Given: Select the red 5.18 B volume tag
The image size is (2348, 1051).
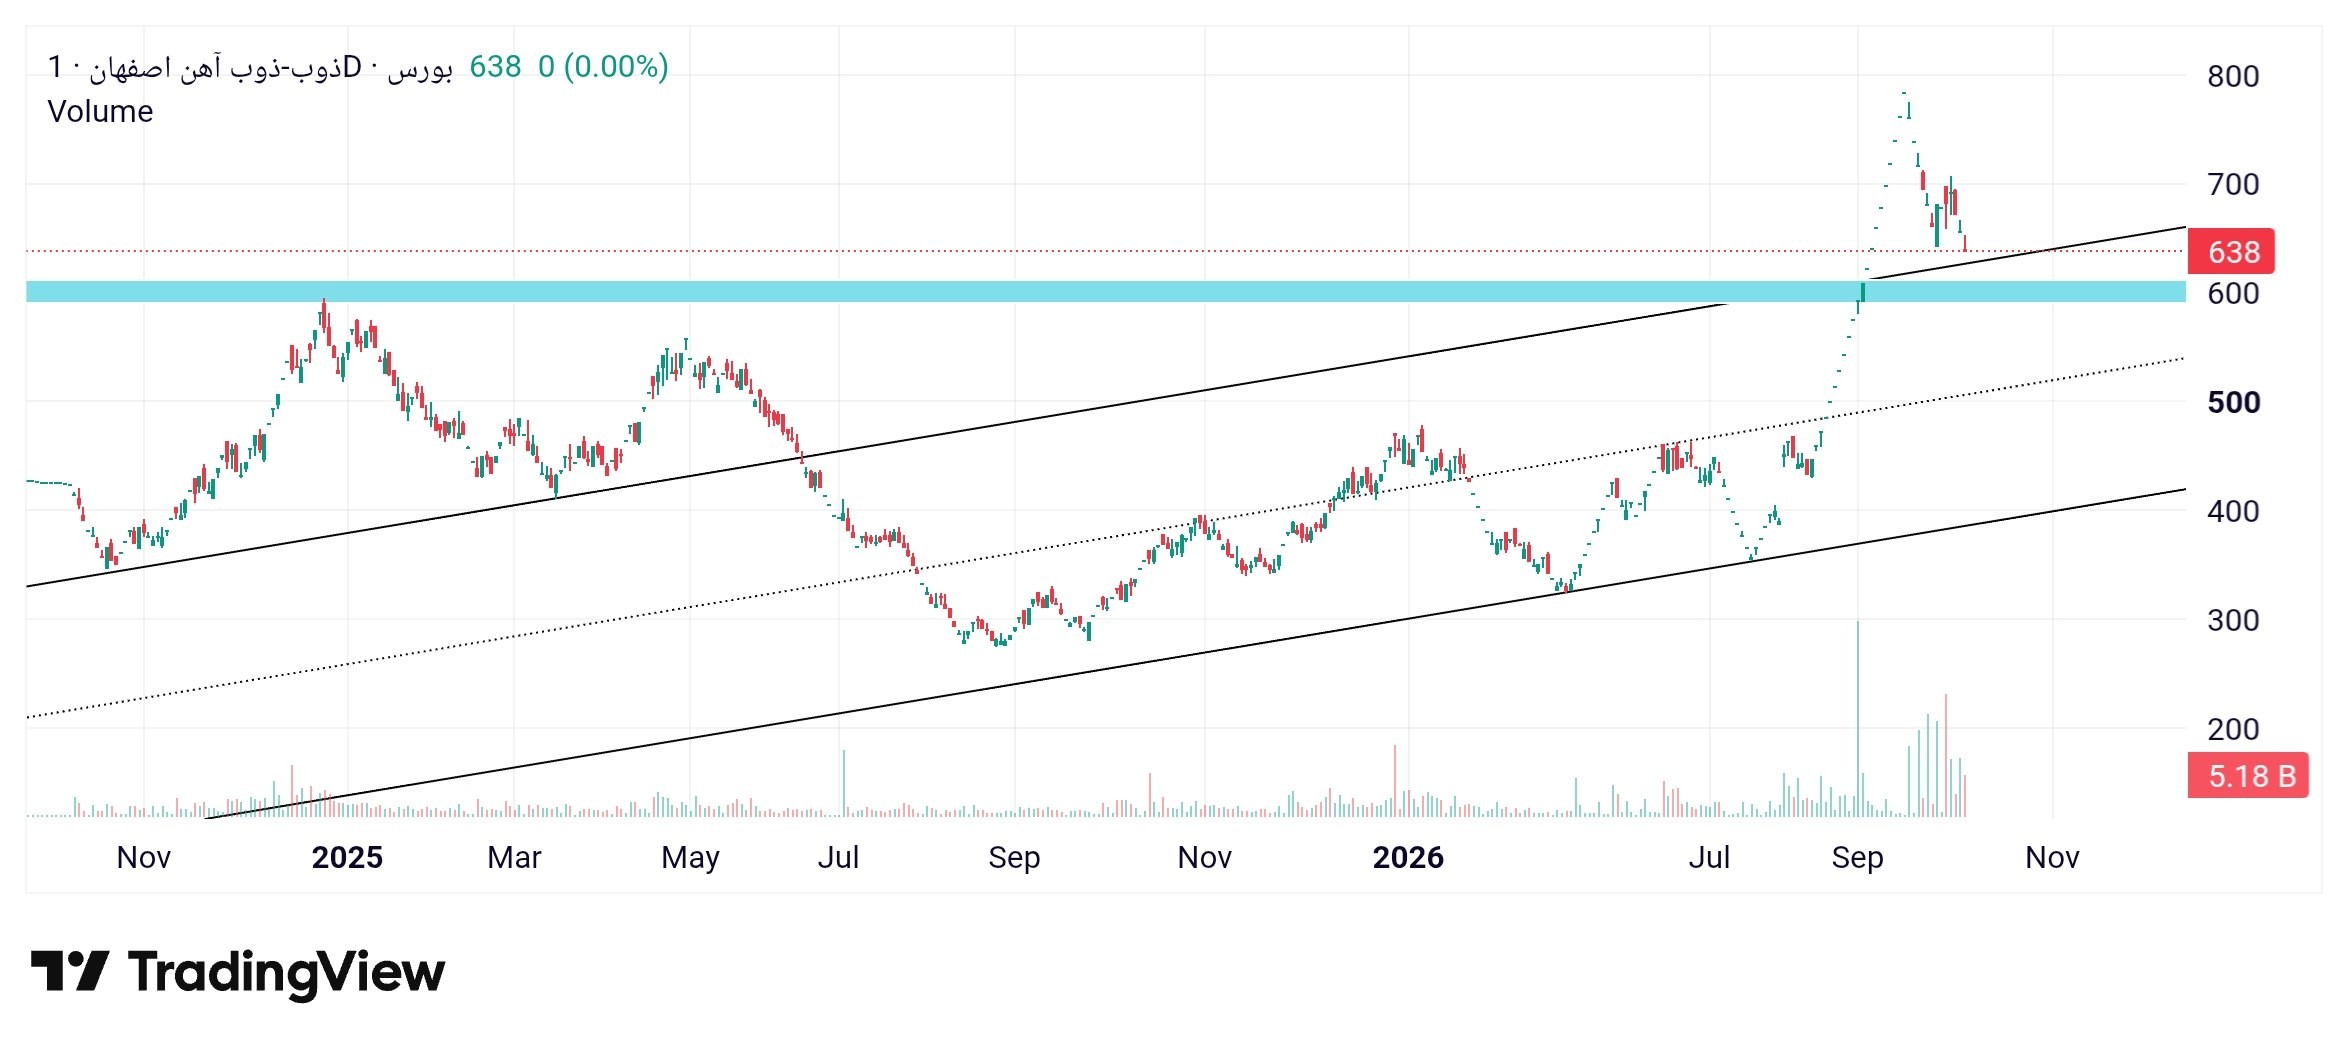Looking at the screenshot, I should point(2248,776).
